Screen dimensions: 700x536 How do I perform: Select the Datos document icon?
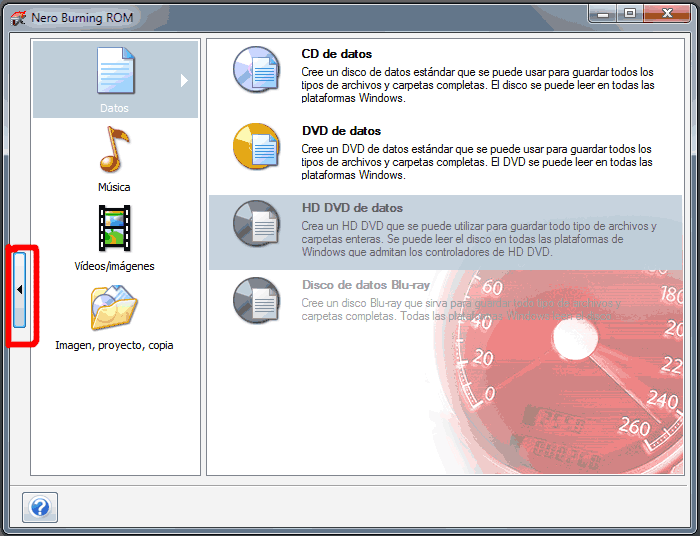(x=115, y=71)
